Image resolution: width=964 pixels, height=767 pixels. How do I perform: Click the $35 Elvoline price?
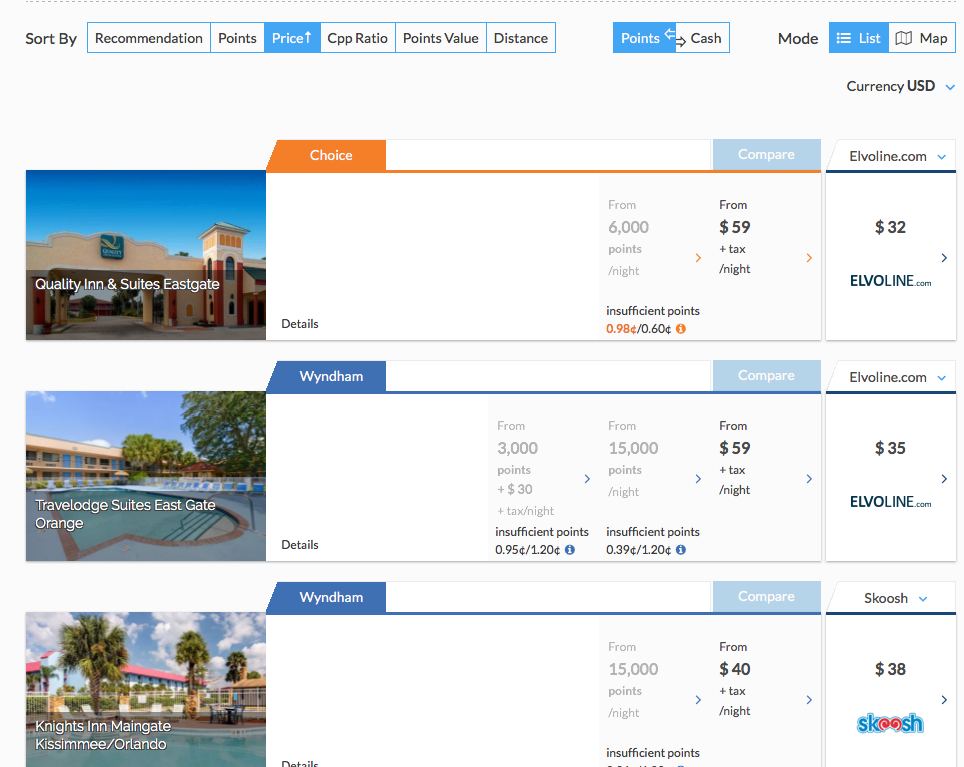pyautogui.click(x=890, y=448)
